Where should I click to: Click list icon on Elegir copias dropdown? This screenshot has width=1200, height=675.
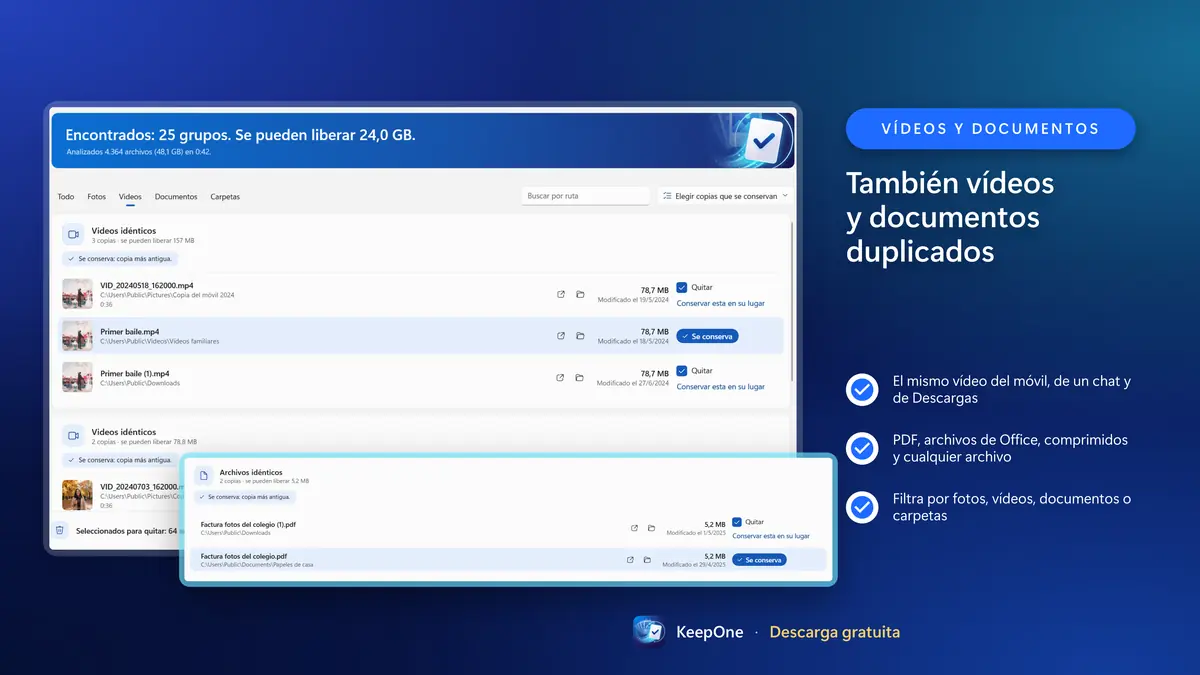tap(667, 196)
